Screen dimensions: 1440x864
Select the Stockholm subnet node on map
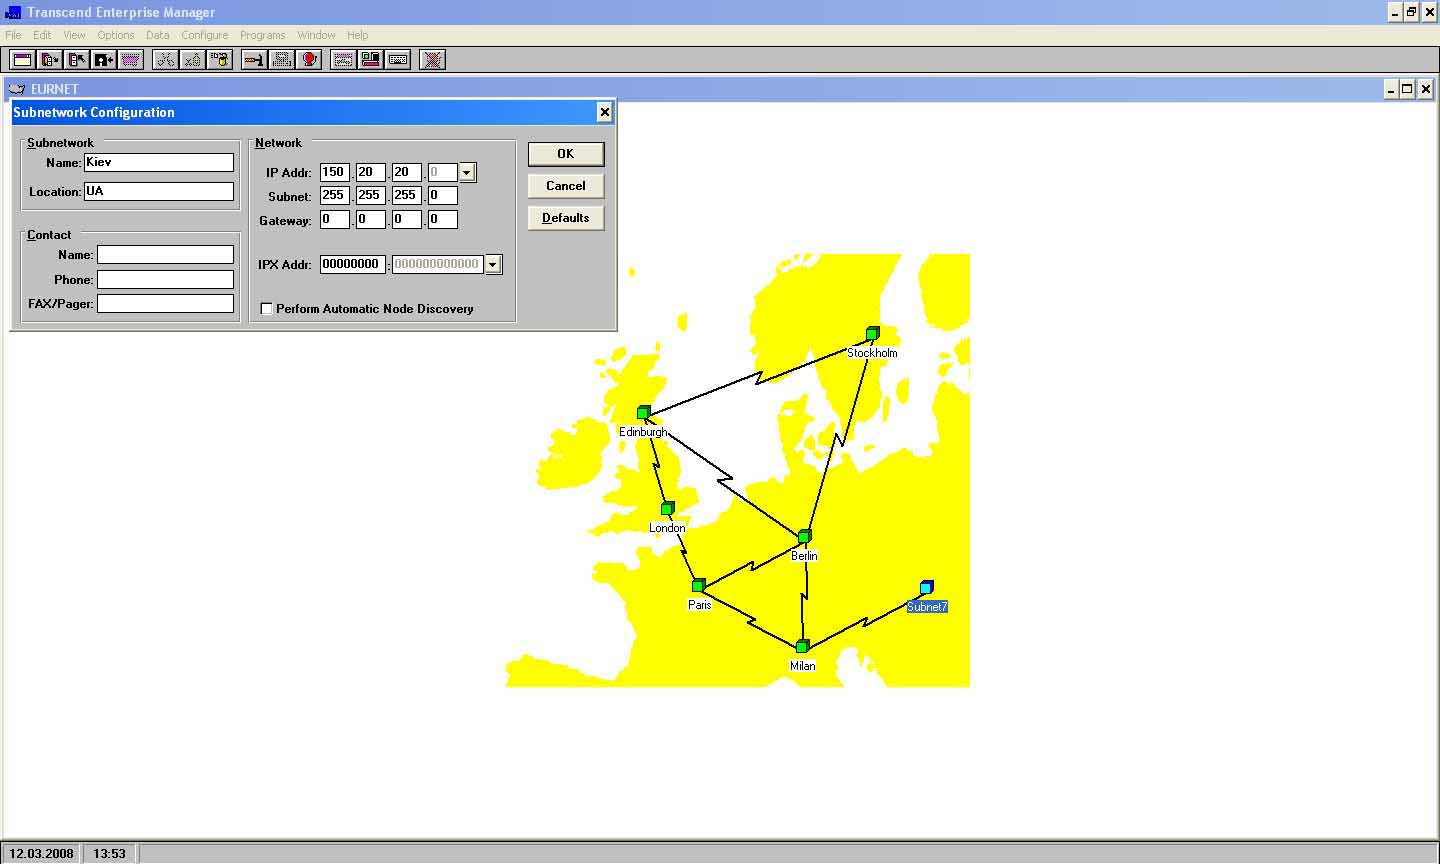[x=872, y=334]
